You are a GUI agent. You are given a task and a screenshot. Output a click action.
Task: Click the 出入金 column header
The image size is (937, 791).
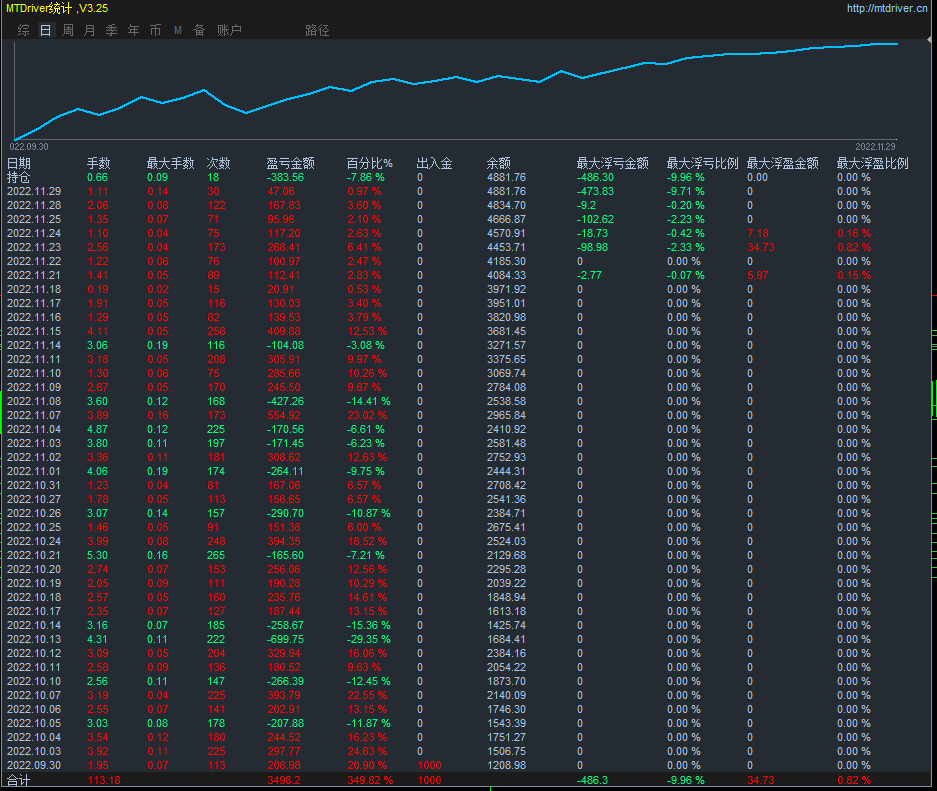(434, 163)
